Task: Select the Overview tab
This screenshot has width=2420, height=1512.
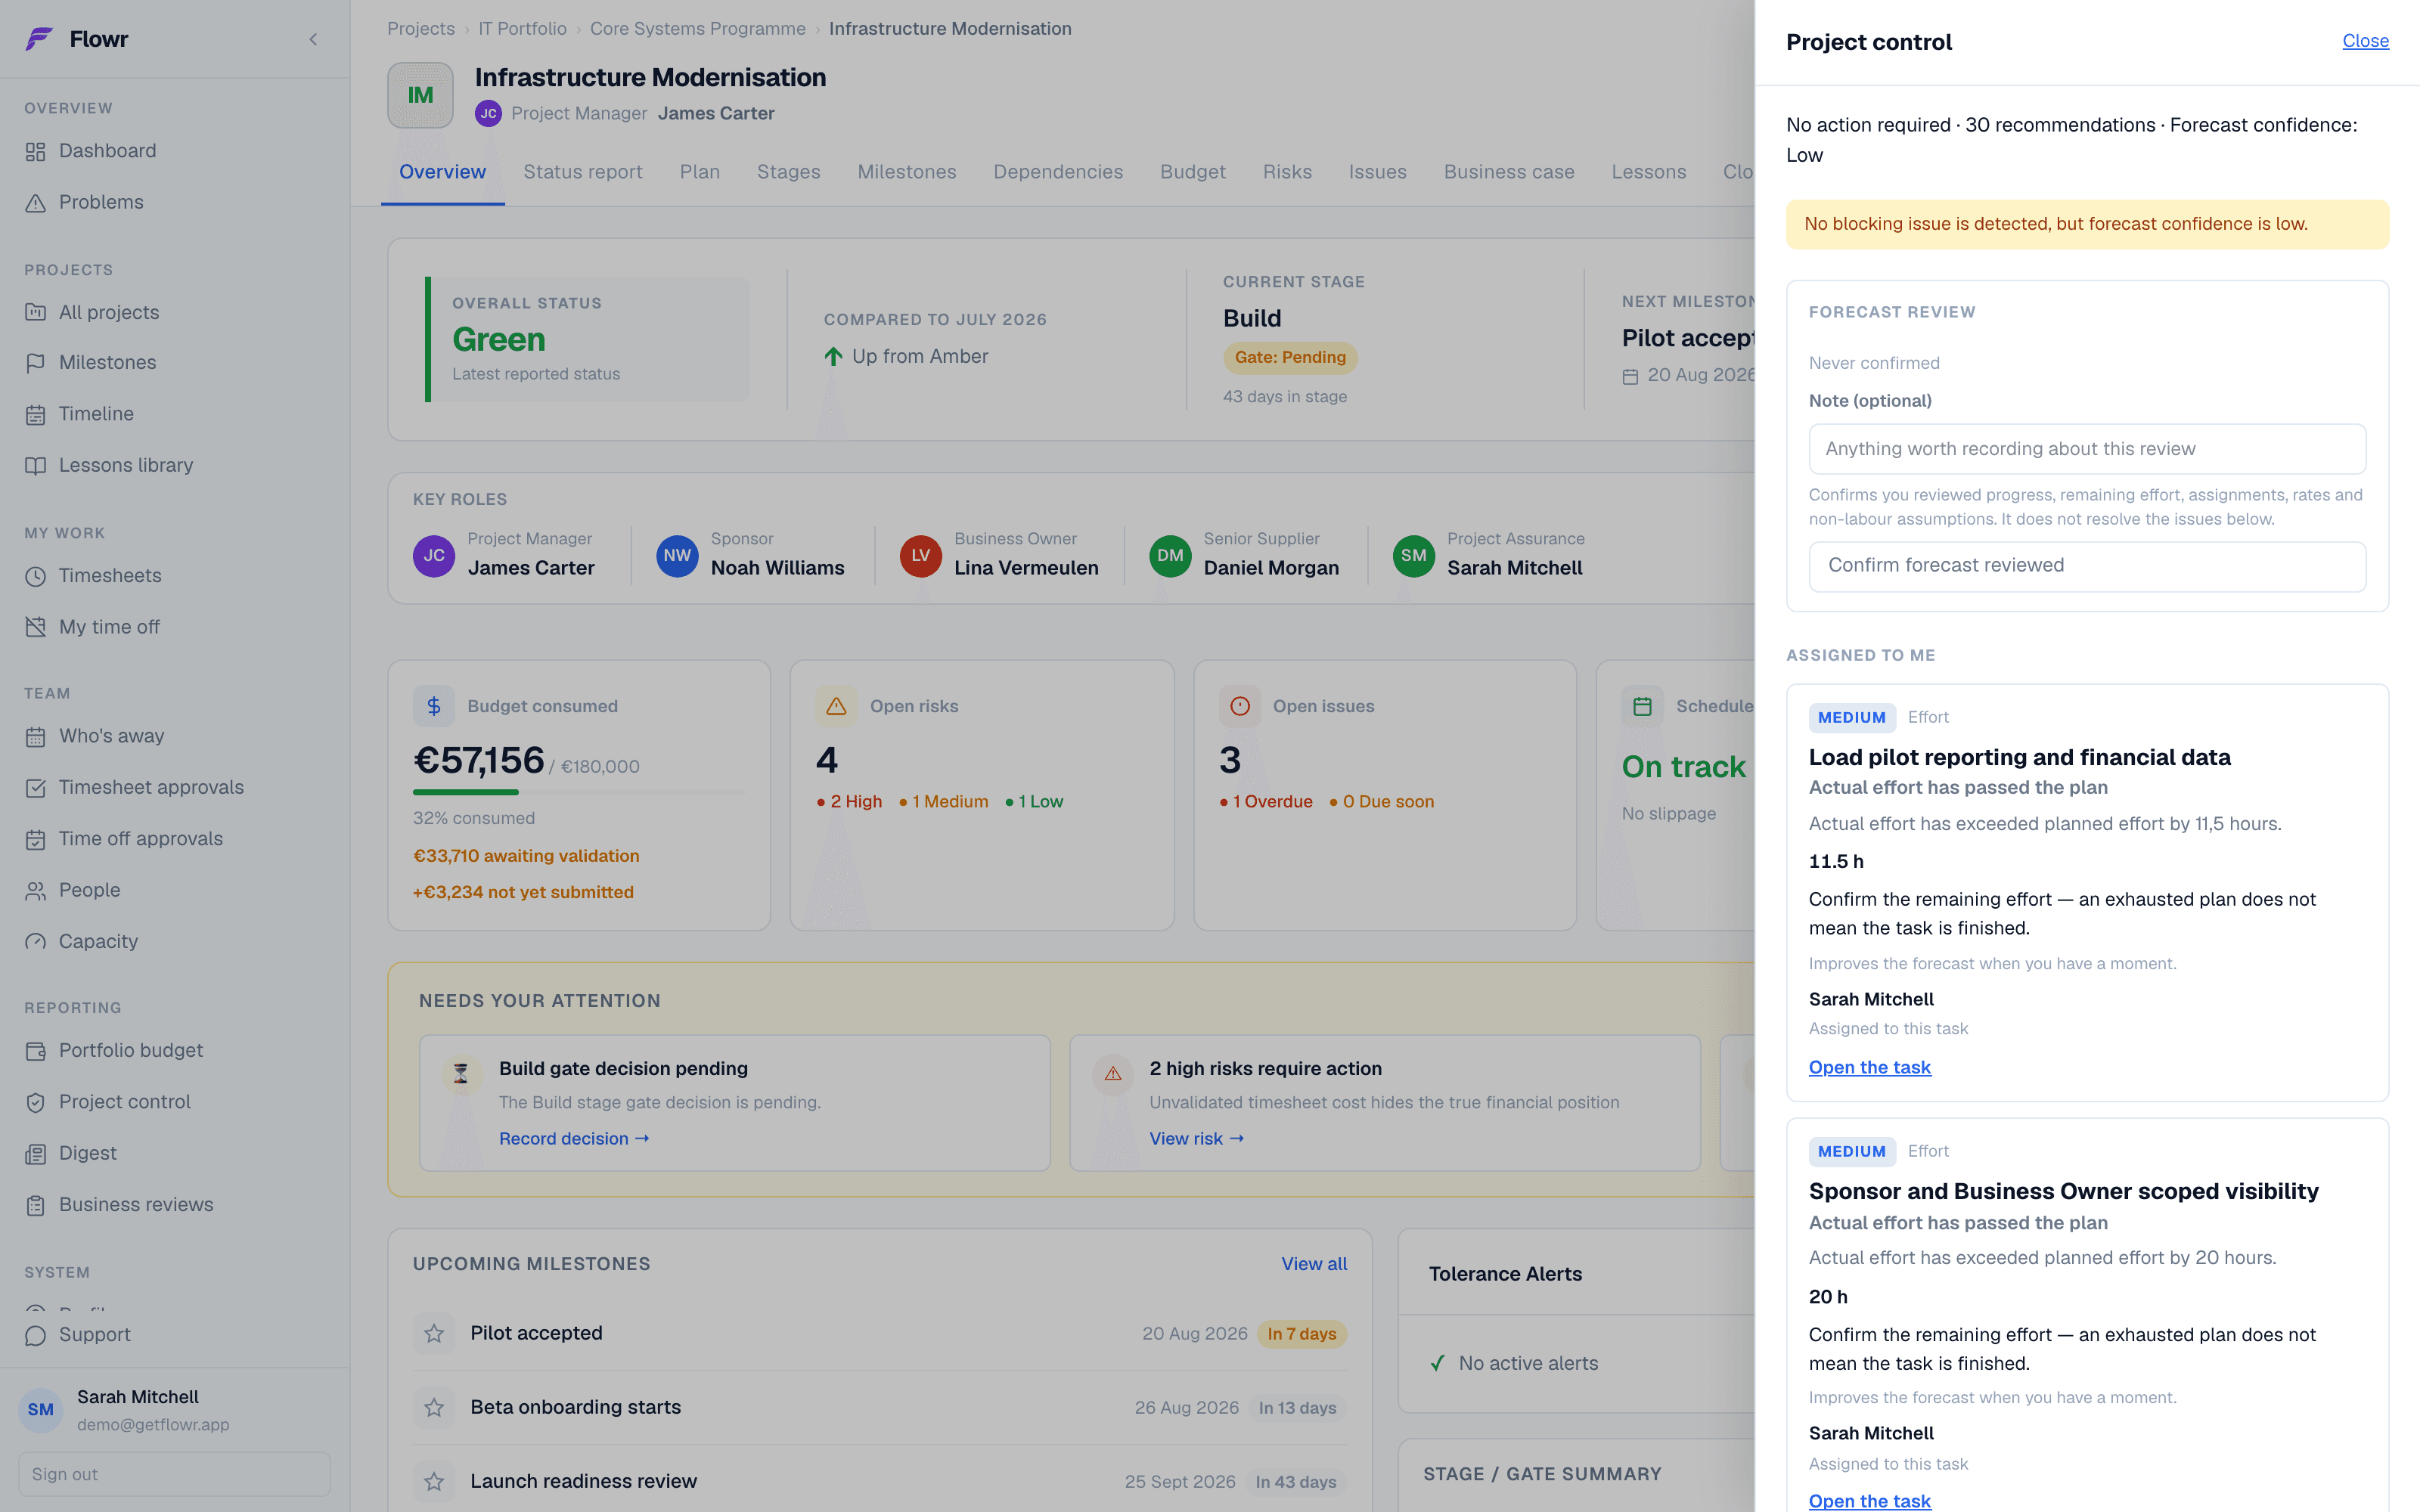Action: 442,172
